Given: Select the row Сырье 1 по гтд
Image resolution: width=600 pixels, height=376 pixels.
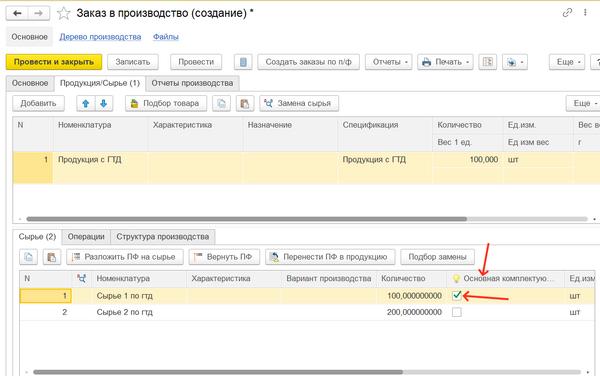Looking at the screenshot, I should (307, 296).
